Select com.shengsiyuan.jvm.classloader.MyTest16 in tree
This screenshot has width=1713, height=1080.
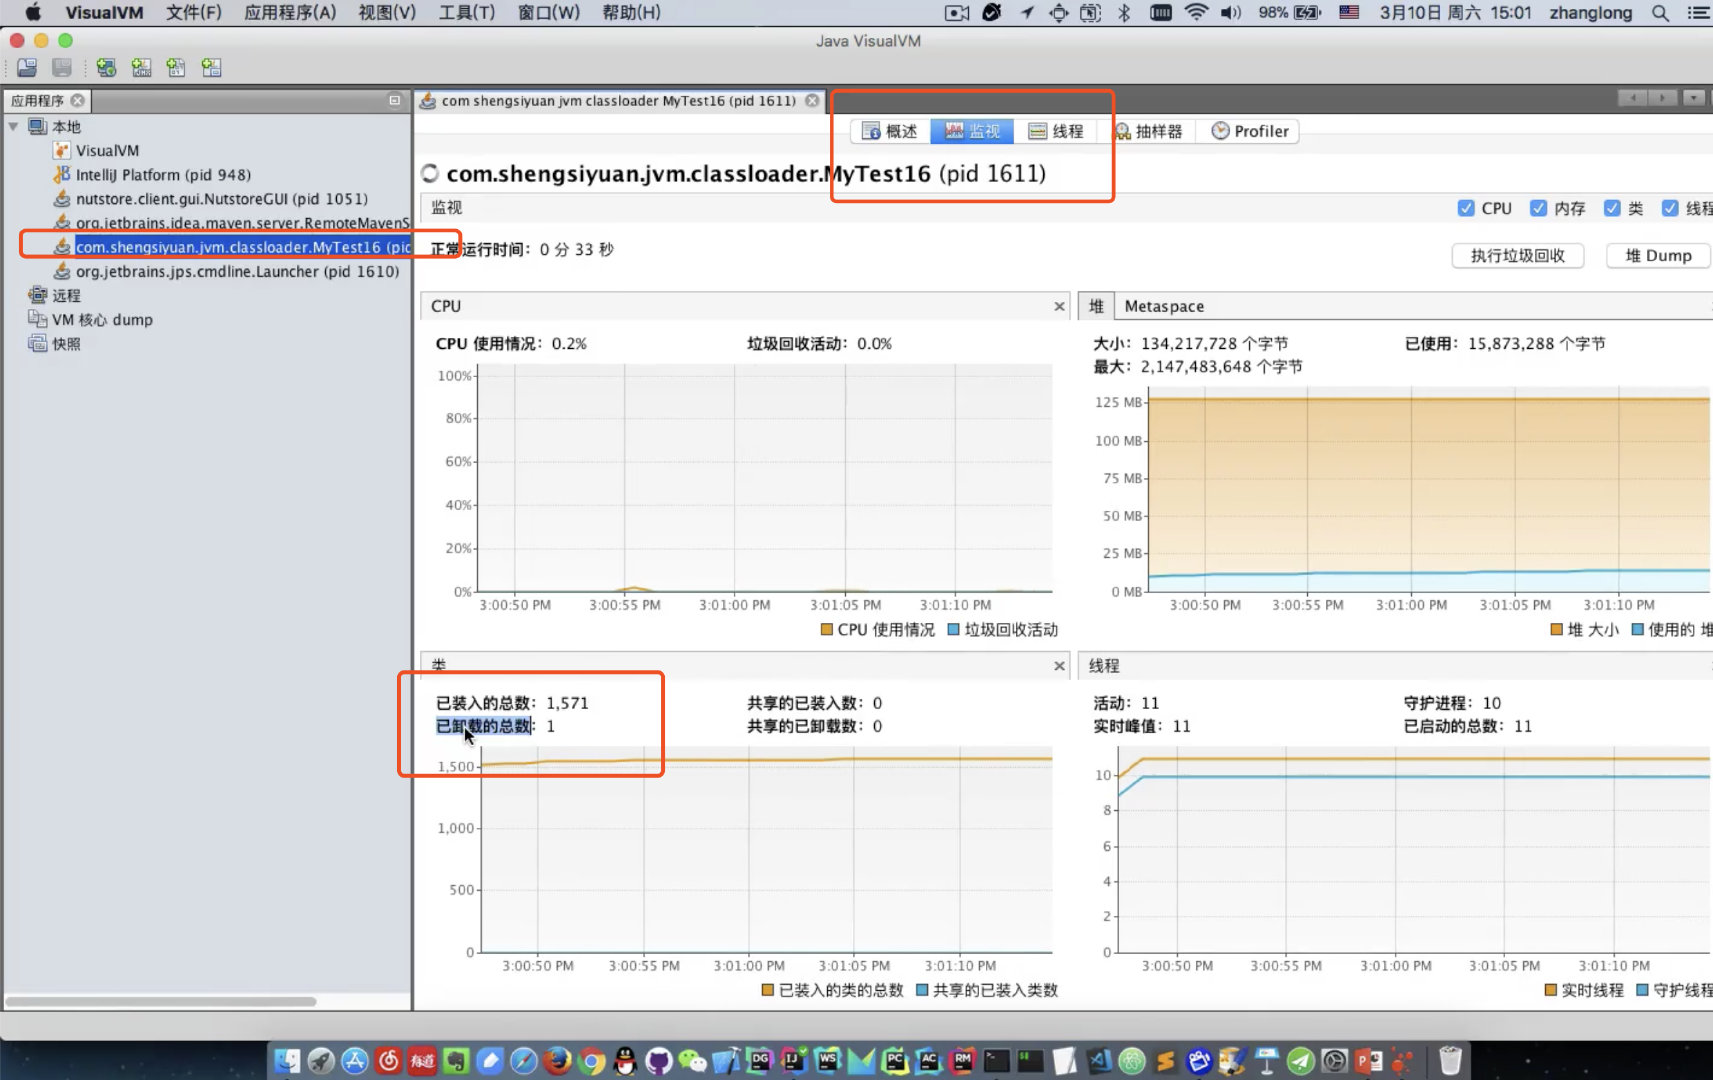pyautogui.click(x=242, y=247)
